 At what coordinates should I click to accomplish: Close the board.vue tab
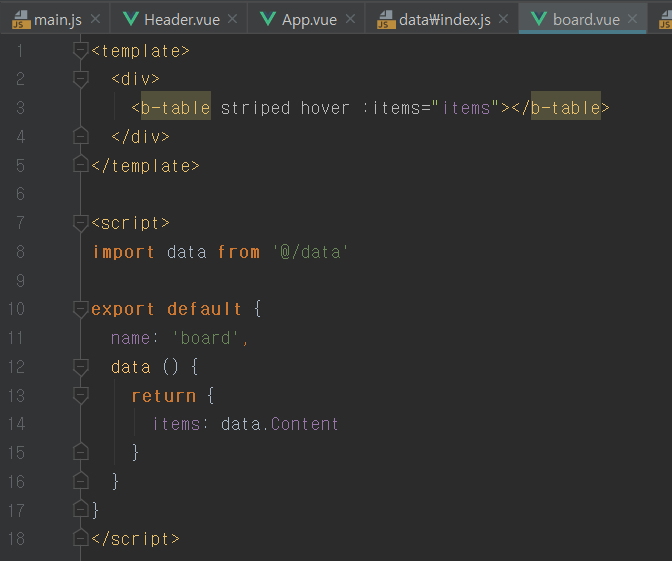[633, 19]
